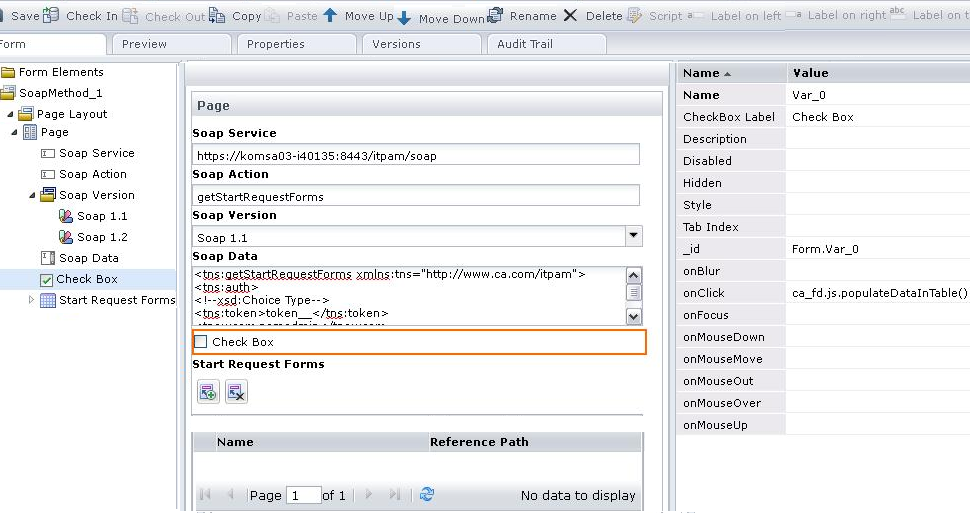The image size is (970, 513).
Task: Click the Rename toolbar icon
Action: [x=497, y=16]
